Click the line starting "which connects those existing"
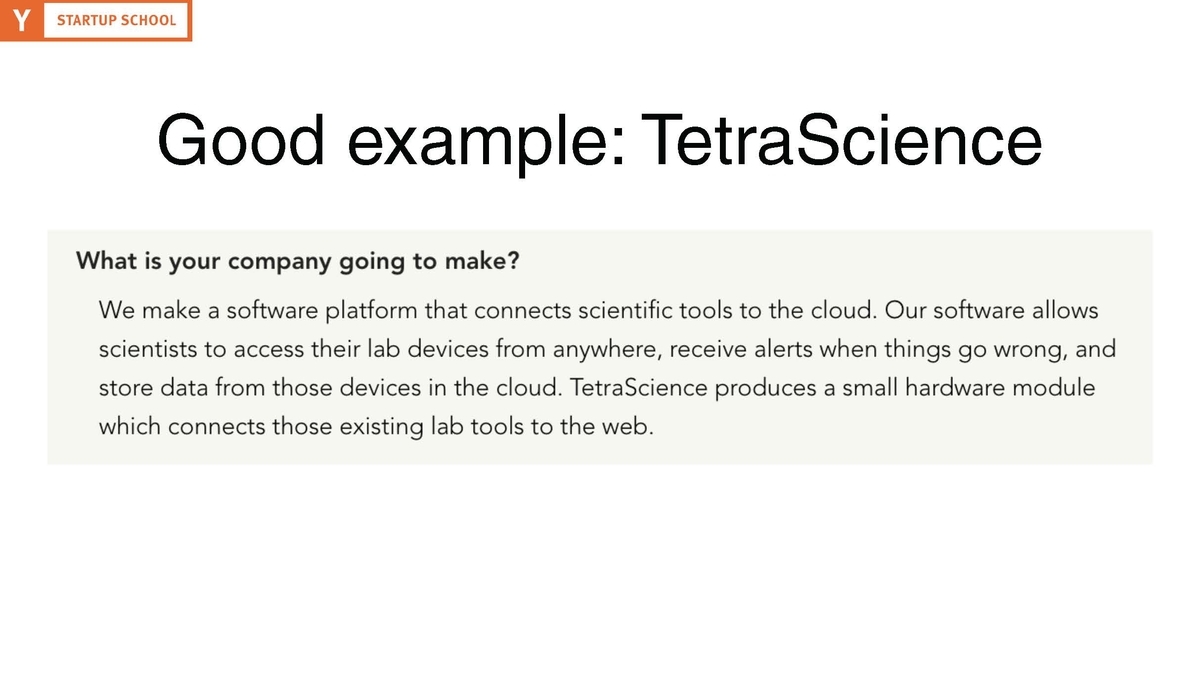The height and width of the screenshot is (675, 1200). pyautogui.click(x=376, y=426)
